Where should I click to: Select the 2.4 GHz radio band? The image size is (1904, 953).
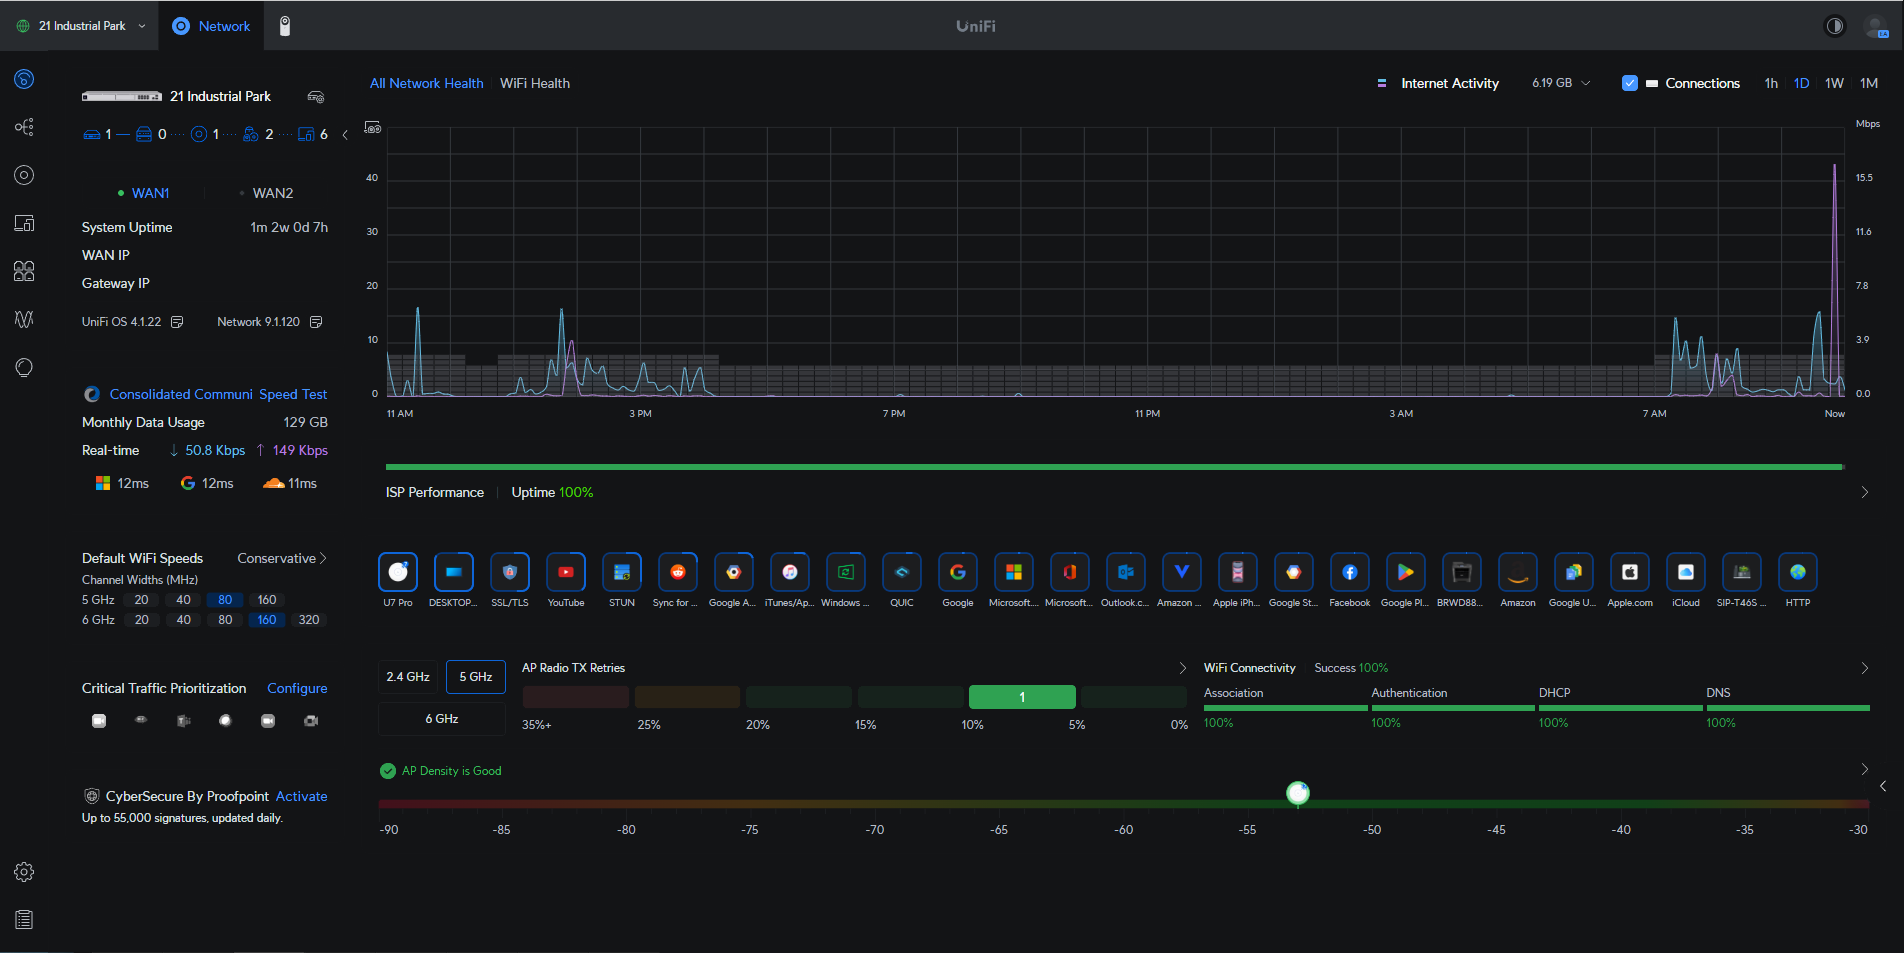tap(408, 677)
